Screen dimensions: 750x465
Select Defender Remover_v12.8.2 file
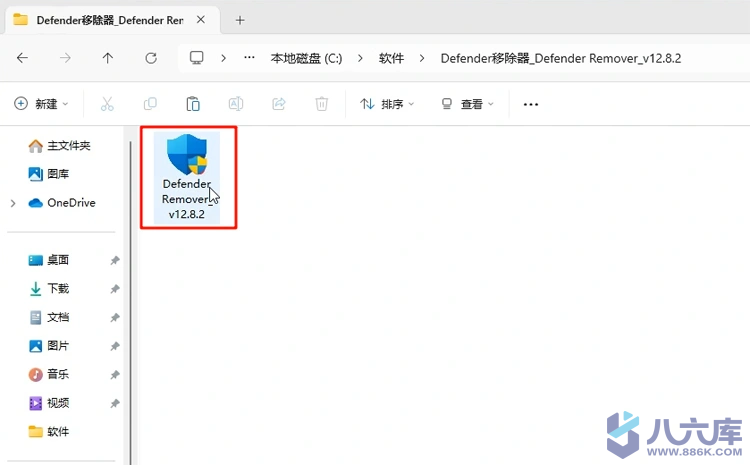[187, 177]
